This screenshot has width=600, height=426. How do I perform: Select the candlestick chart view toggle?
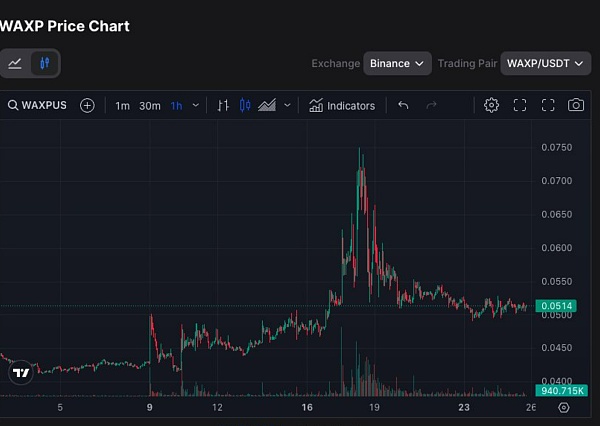[x=45, y=63]
